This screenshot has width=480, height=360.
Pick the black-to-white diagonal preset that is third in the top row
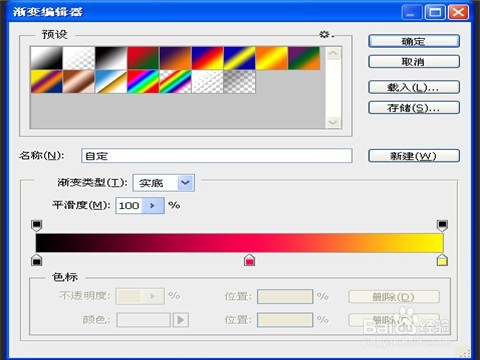coord(111,58)
